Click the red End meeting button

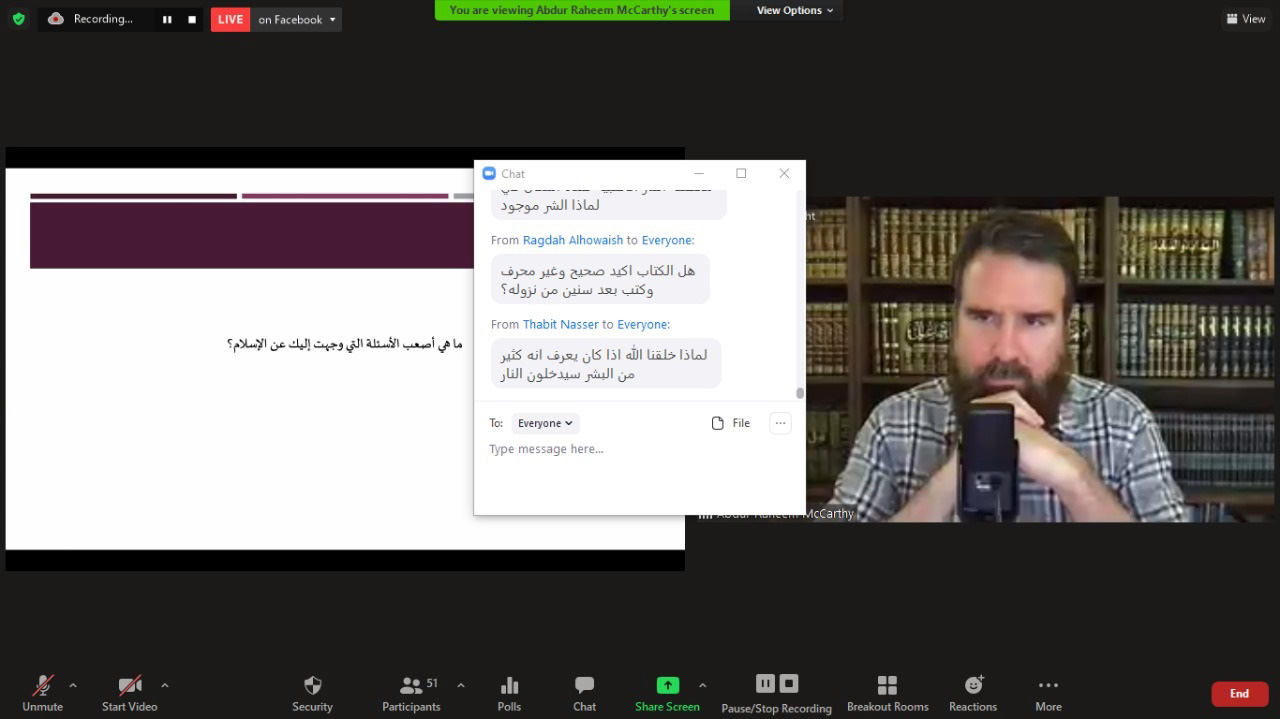click(1239, 693)
